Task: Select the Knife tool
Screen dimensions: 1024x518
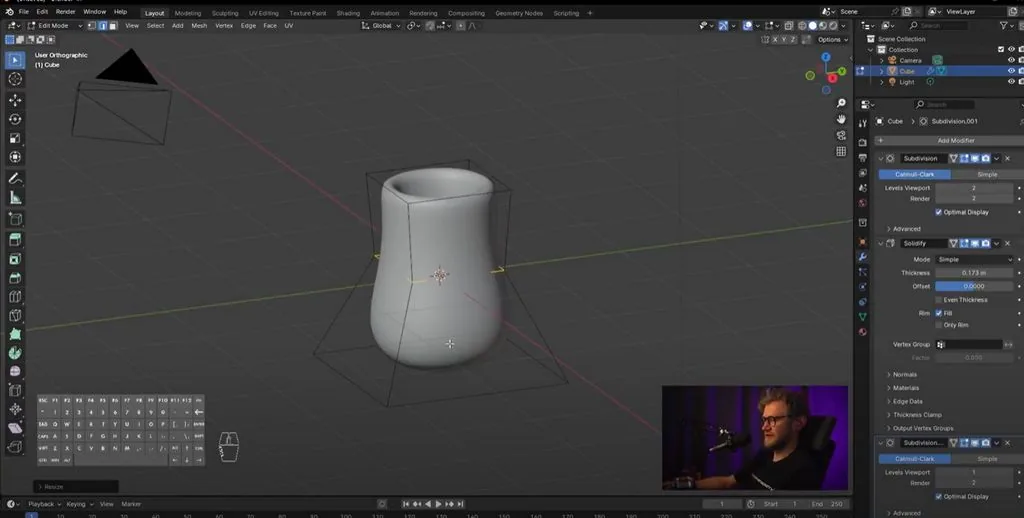Action: click(15, 316)
